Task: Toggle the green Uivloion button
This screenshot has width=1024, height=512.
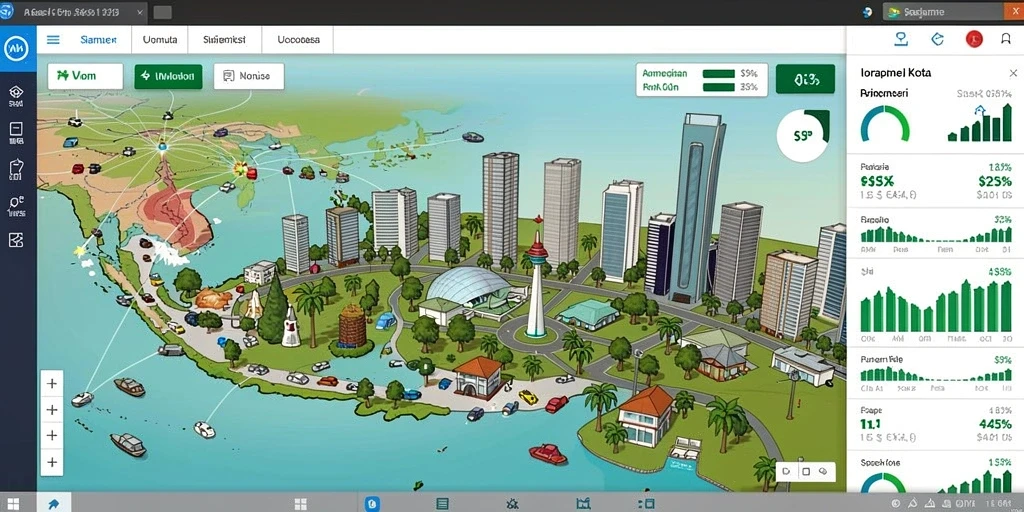Action: (x=168, y=76)
